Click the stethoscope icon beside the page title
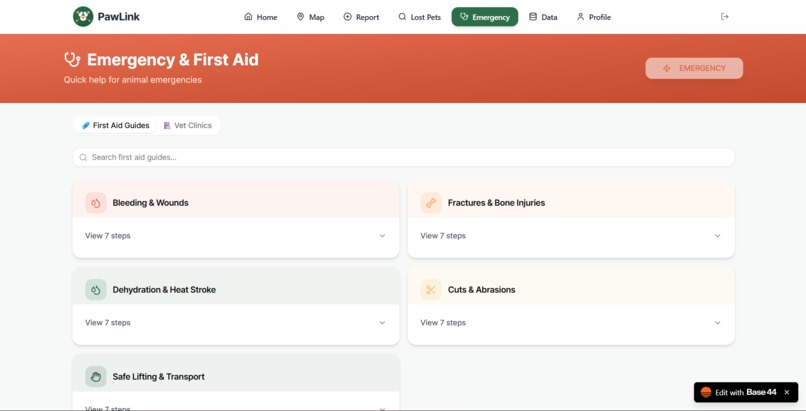This screenshot has height=411, width=806. pos(72,60)
